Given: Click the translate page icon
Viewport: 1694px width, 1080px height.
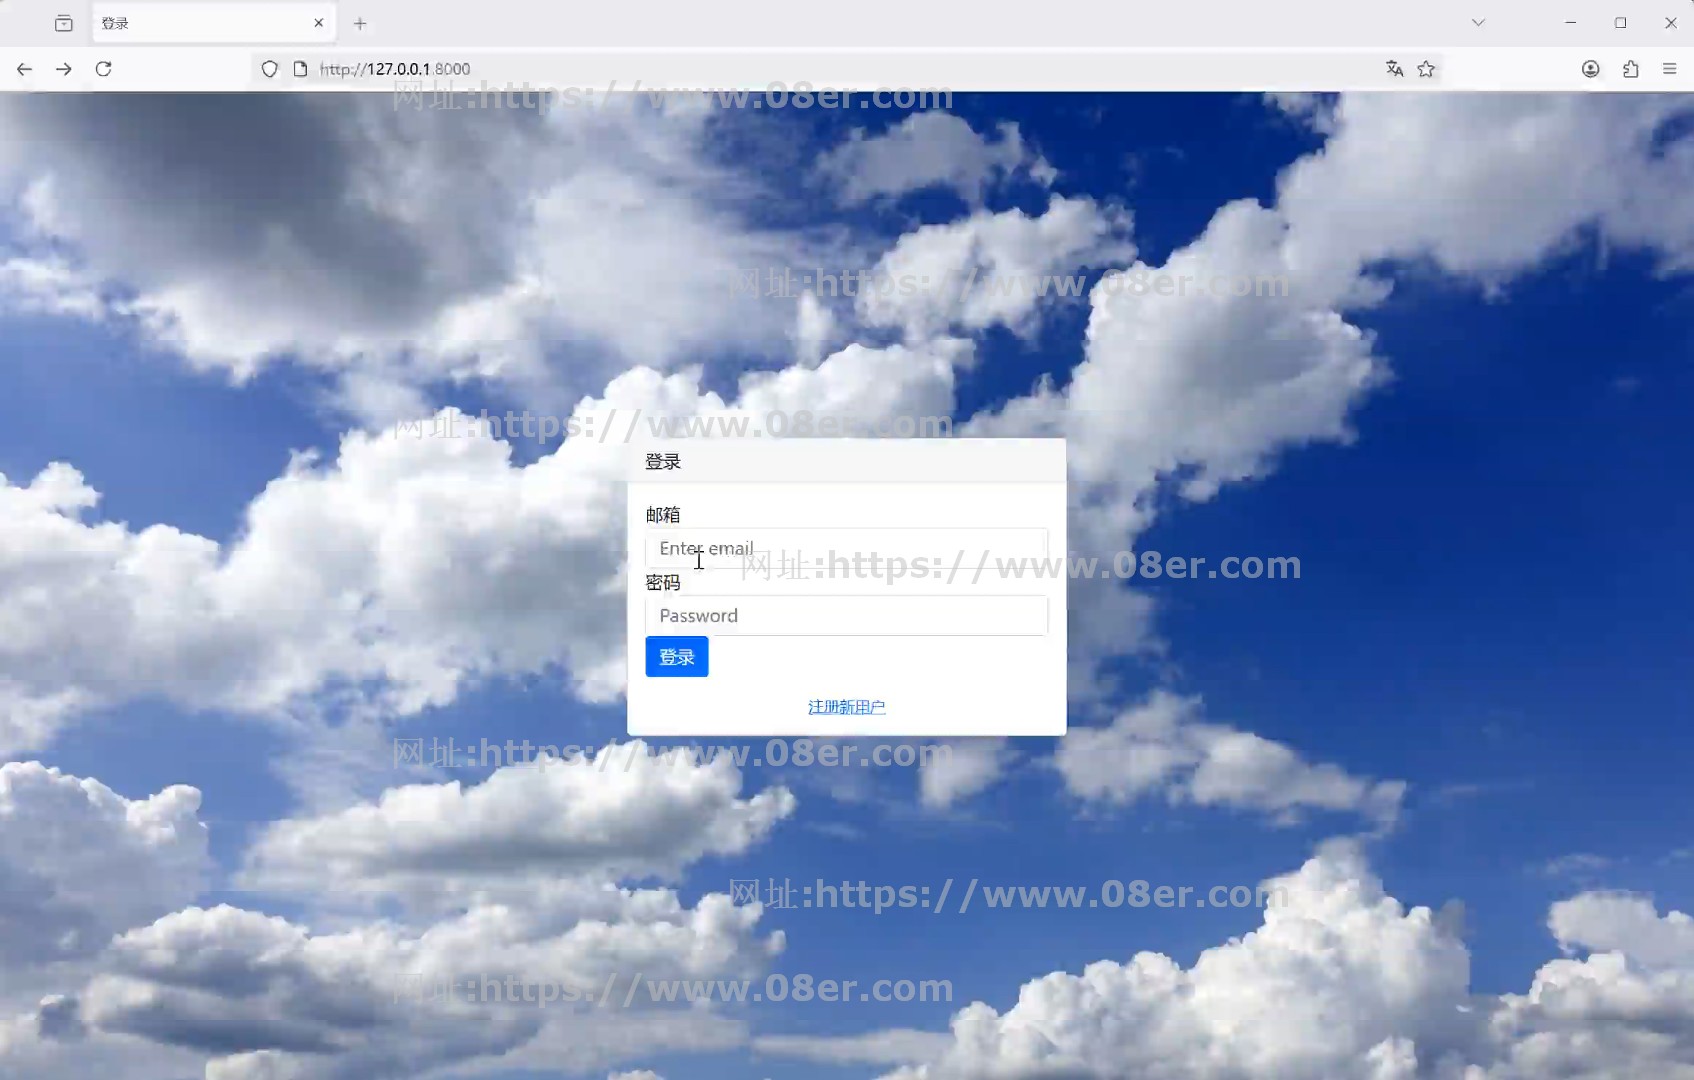Looking at the screenshot, I should click(1394, 69).
